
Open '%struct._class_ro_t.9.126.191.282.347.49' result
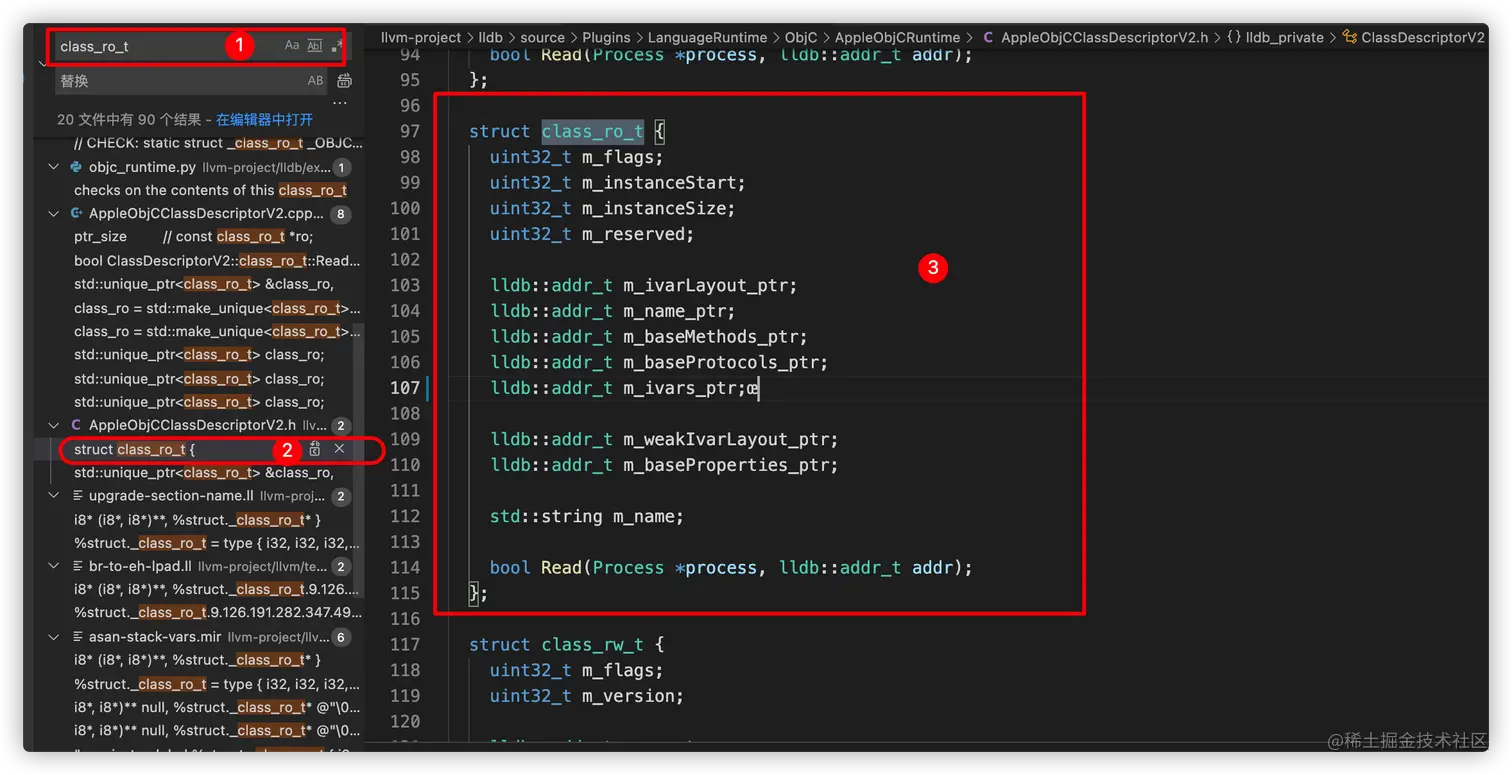pos(217,612)
